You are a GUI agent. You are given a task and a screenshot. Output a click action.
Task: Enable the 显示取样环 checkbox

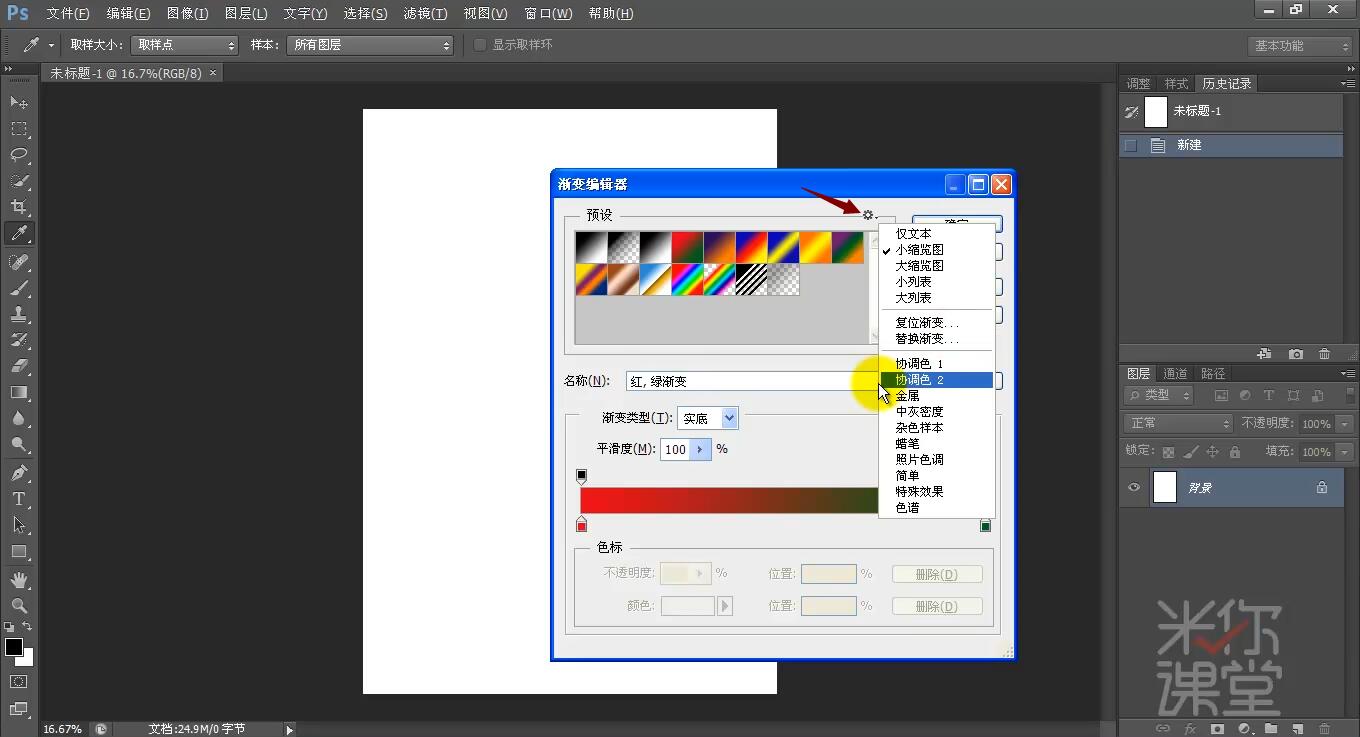pyautogui.click(x=480, y=44)
